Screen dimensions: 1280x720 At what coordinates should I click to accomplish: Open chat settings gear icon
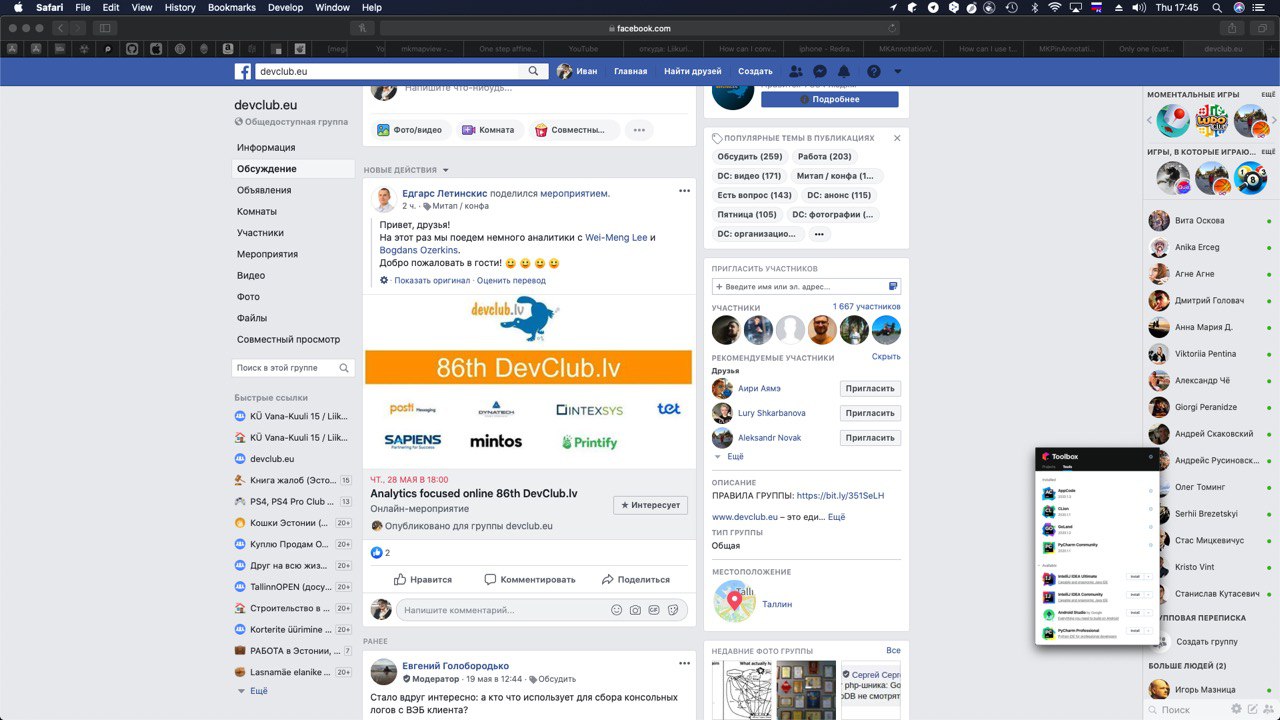click(x=1236, y=709)
